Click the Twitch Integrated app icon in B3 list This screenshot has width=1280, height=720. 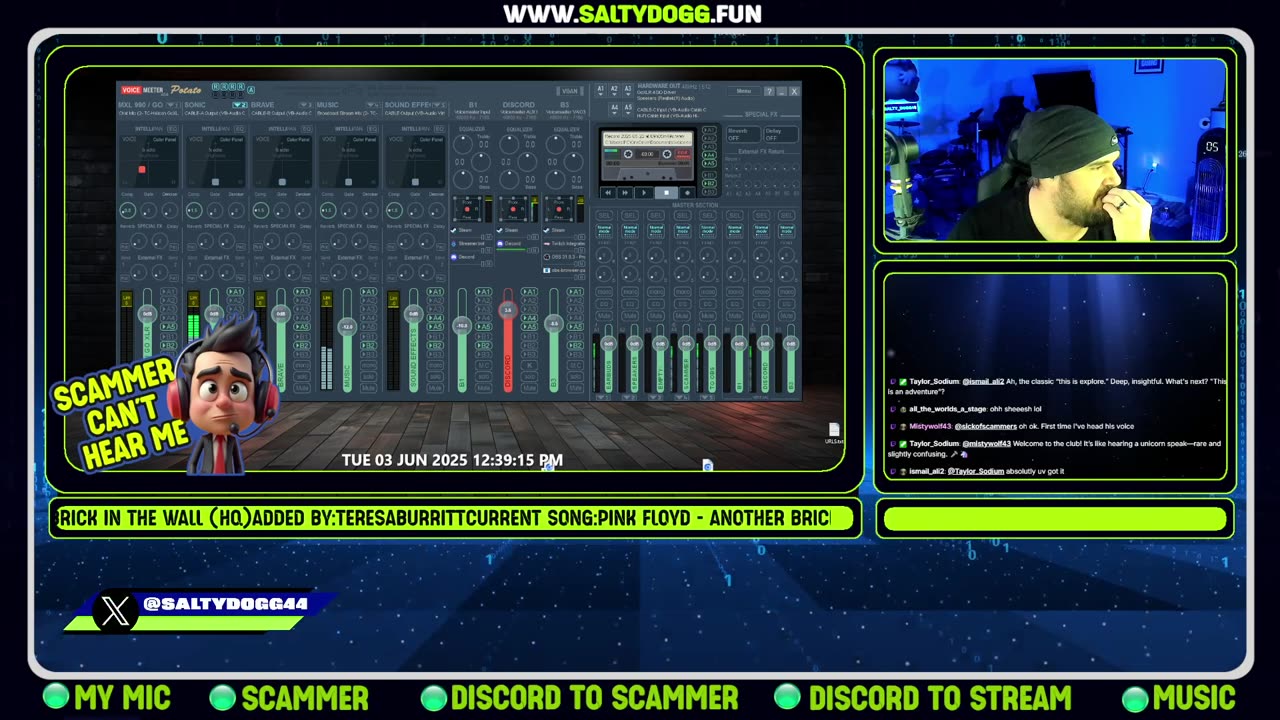tap(547, 244)
